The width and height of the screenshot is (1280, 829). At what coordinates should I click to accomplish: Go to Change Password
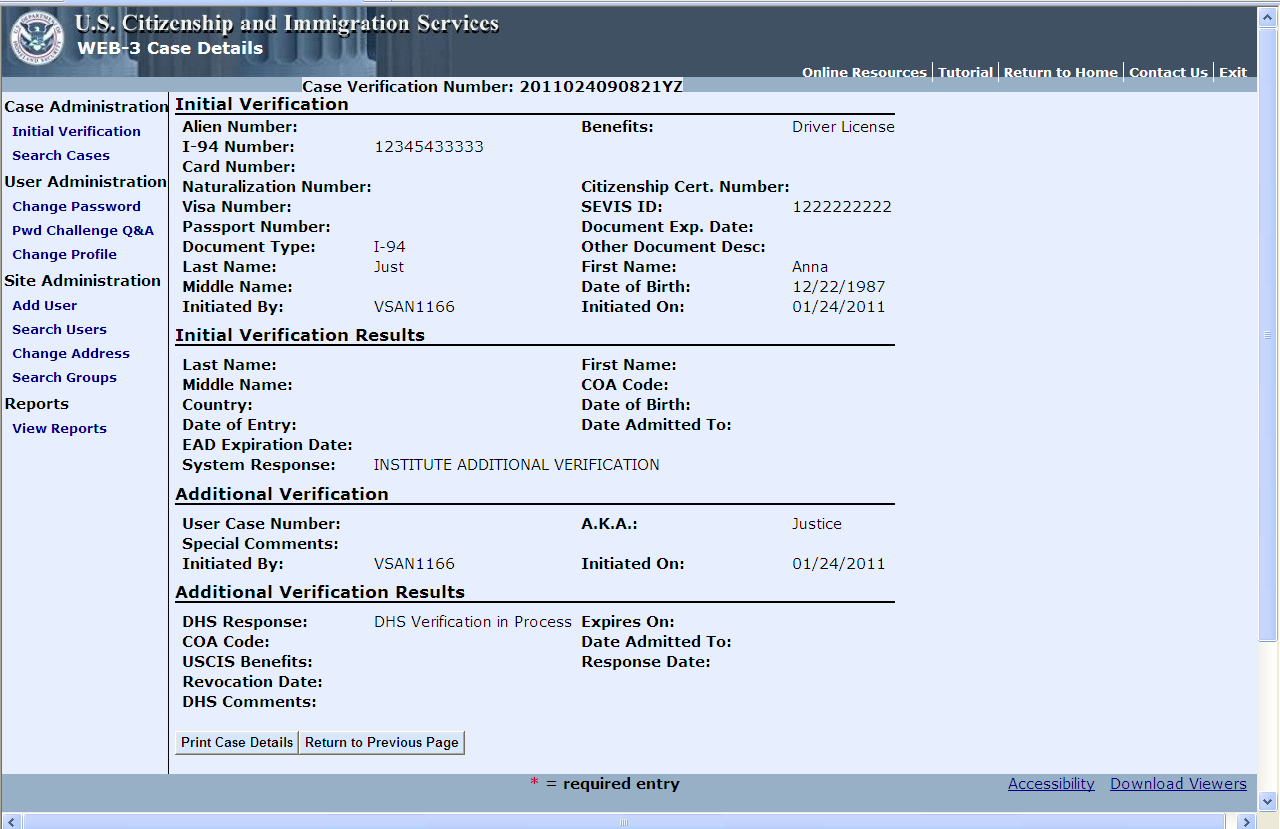(x=76, y=206)
